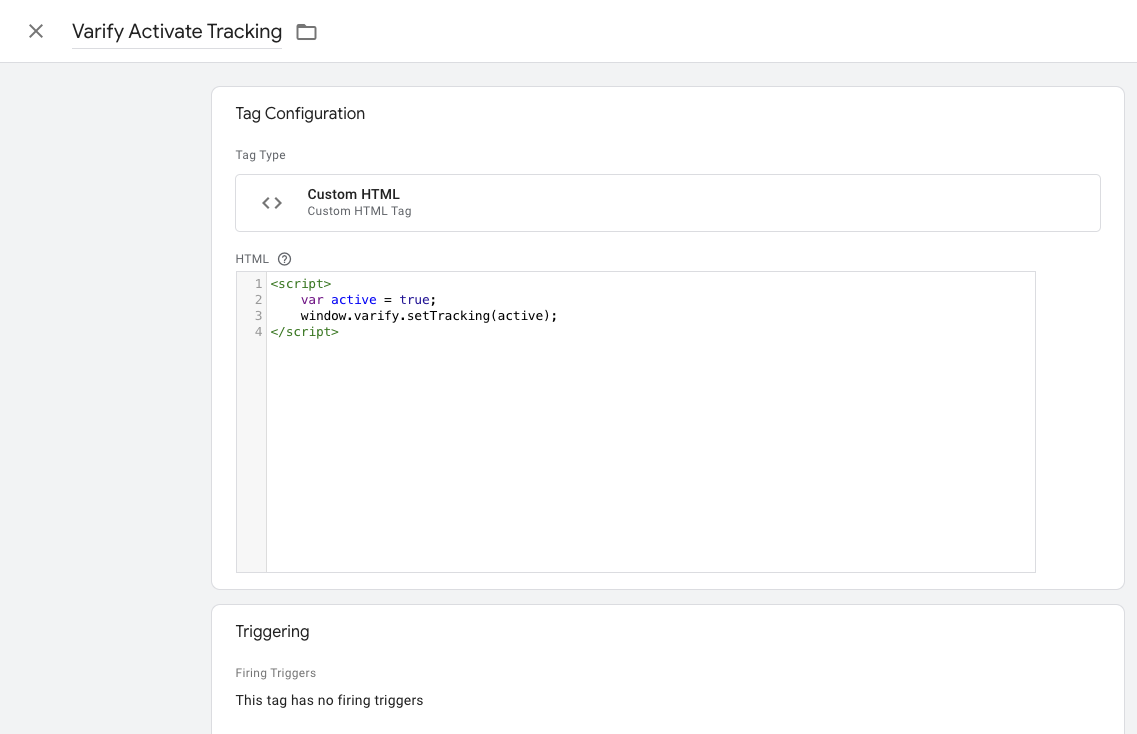Image resolution: width=1137 pixels, height=734 pixels.
Task: Click the 'Tag Type' label
Action: (260, 155)
